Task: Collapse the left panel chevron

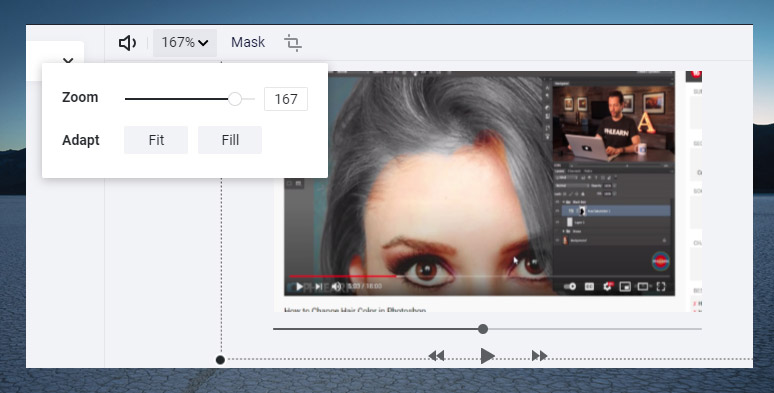Action: click(68, 60)
